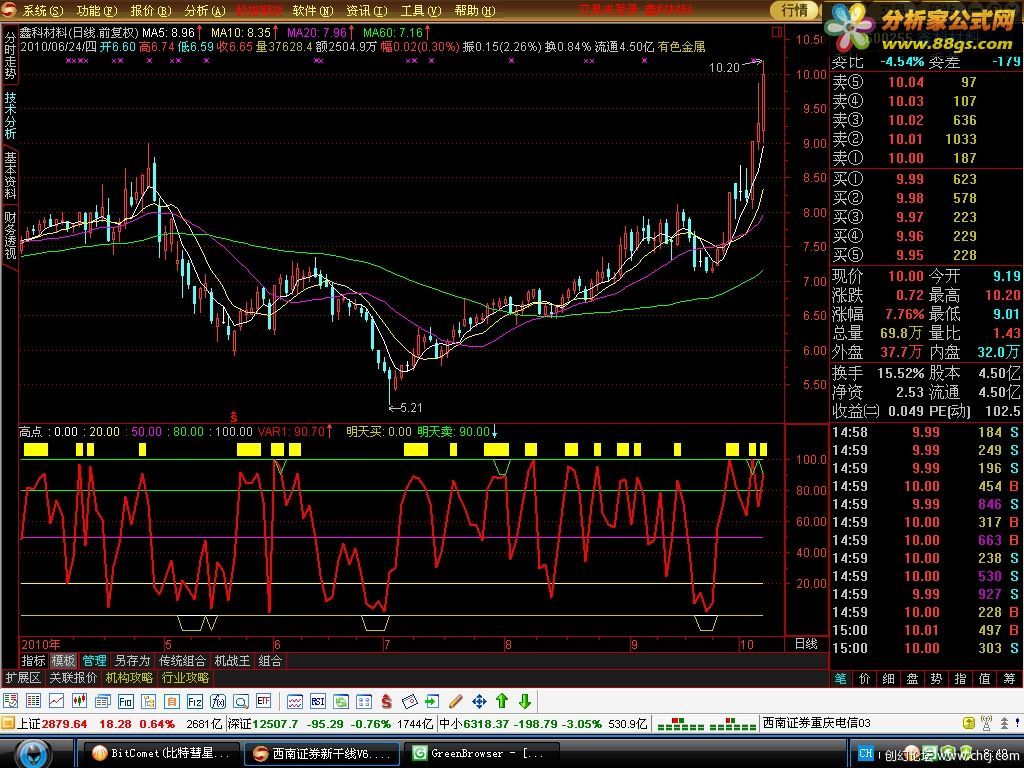Screen dimensions: 1024x768
Task: Switch timeframe via 日线 label
Action: click(x=806, y=643)
